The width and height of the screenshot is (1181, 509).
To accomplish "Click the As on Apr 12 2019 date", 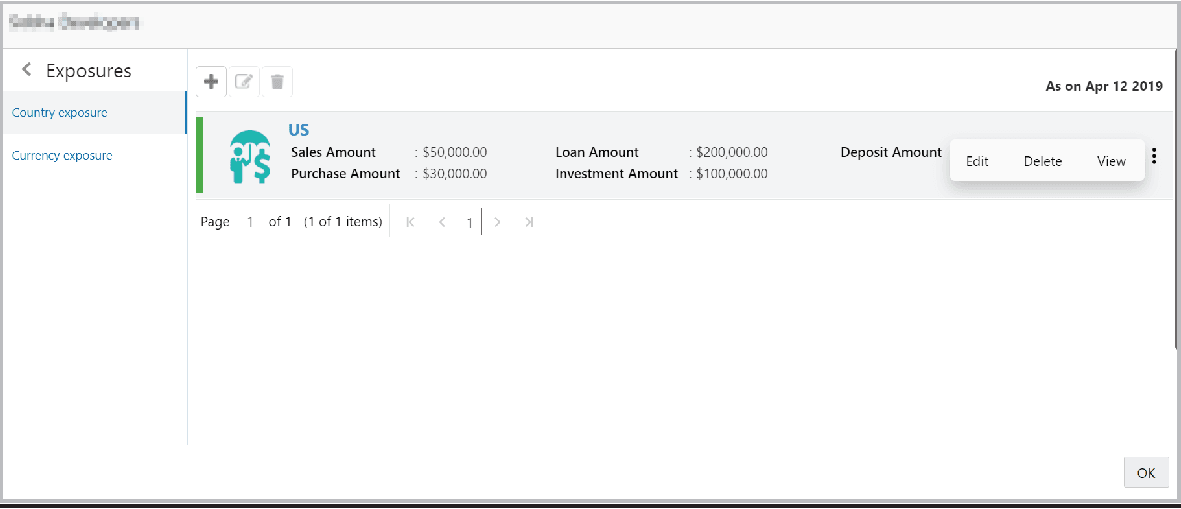I will pos(1104,87).
